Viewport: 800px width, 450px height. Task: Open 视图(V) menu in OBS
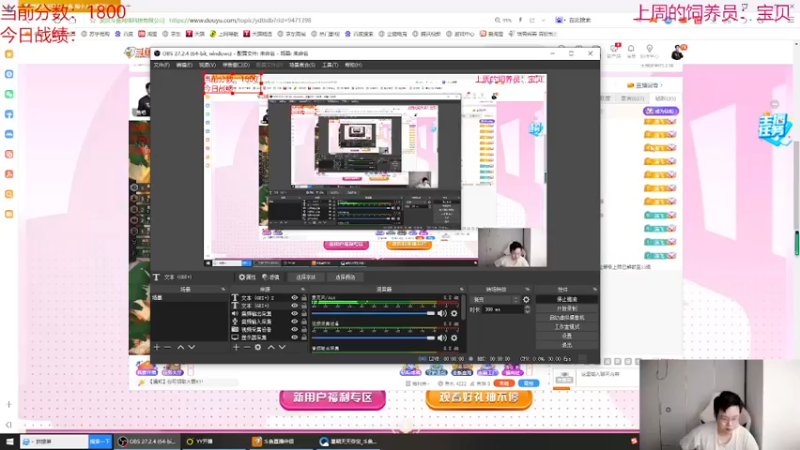[207, 65]
